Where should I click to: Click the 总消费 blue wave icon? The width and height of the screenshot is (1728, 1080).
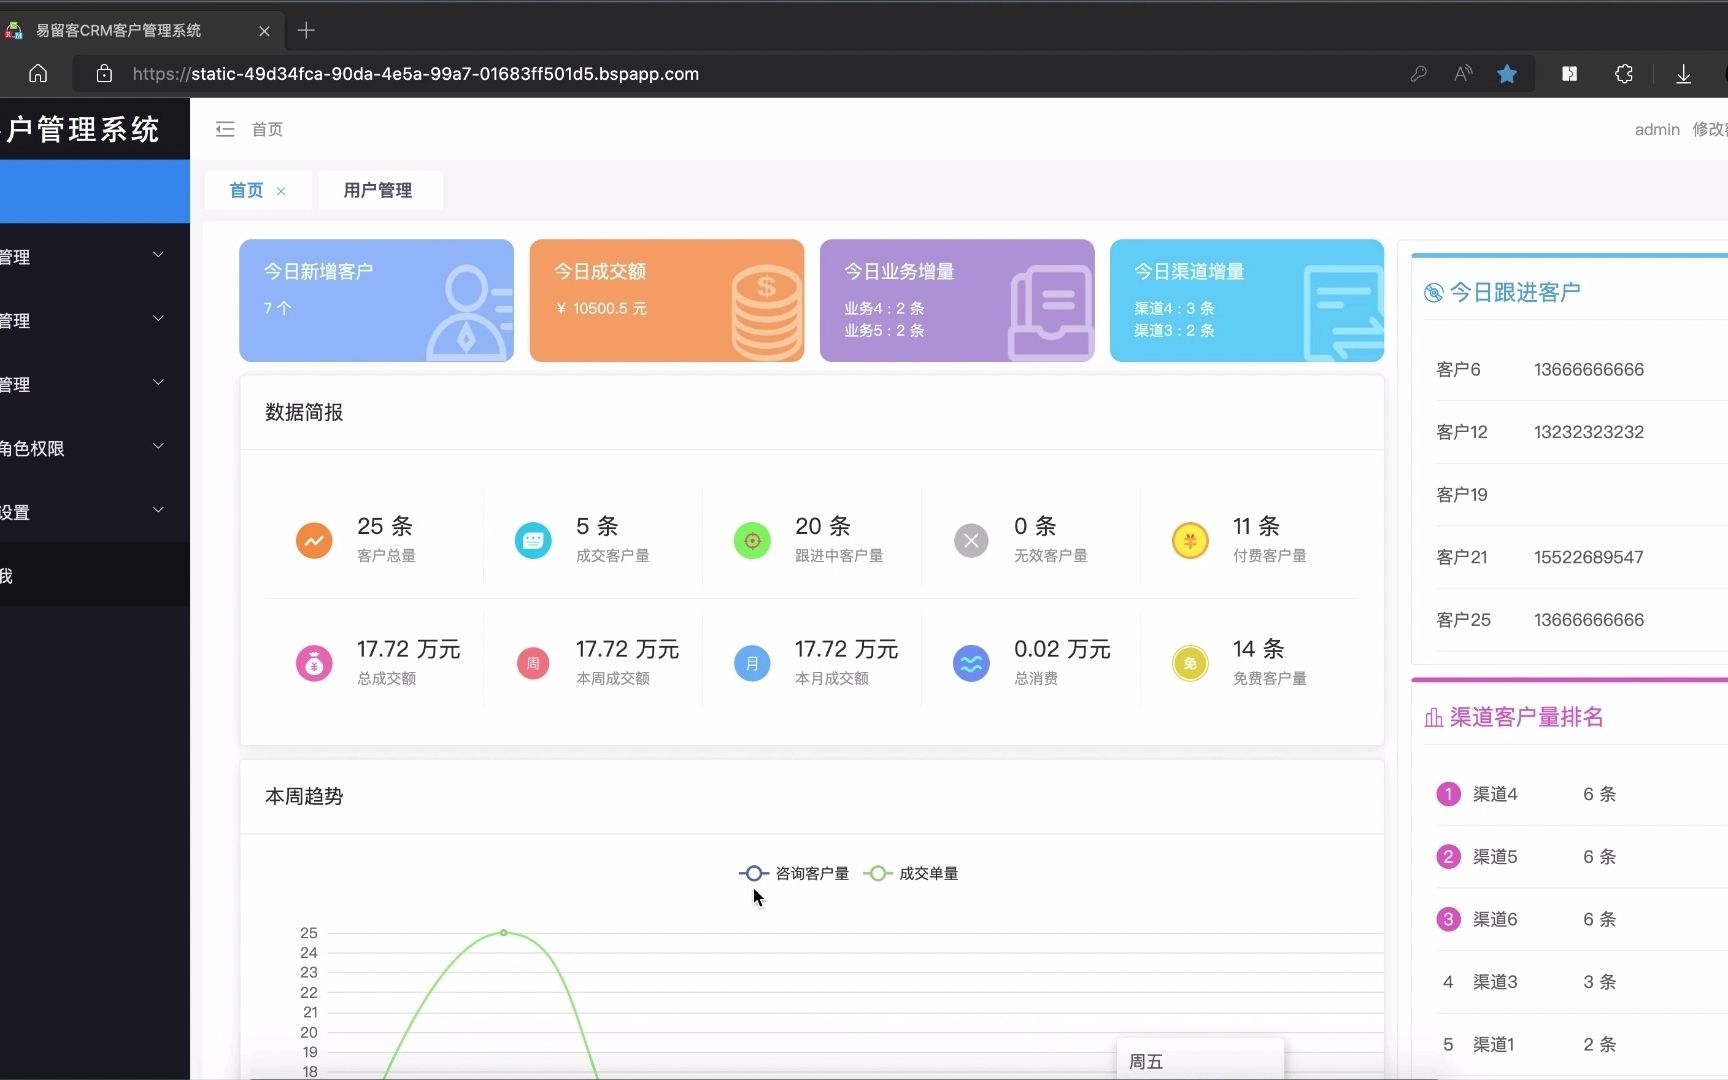(x=971, y=663)
